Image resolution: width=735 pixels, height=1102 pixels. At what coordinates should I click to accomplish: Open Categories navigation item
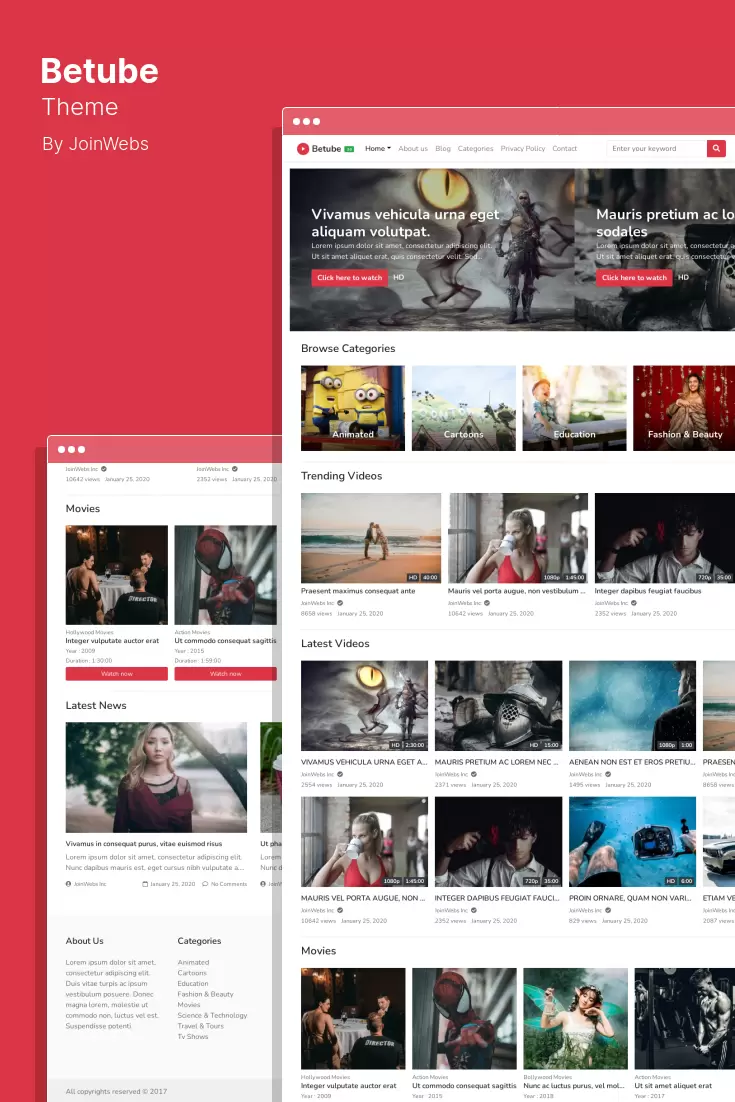tap(475, 149)
